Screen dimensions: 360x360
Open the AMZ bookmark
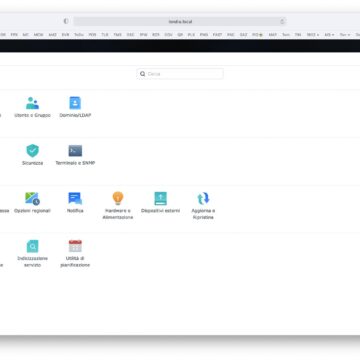coord(52,35)
